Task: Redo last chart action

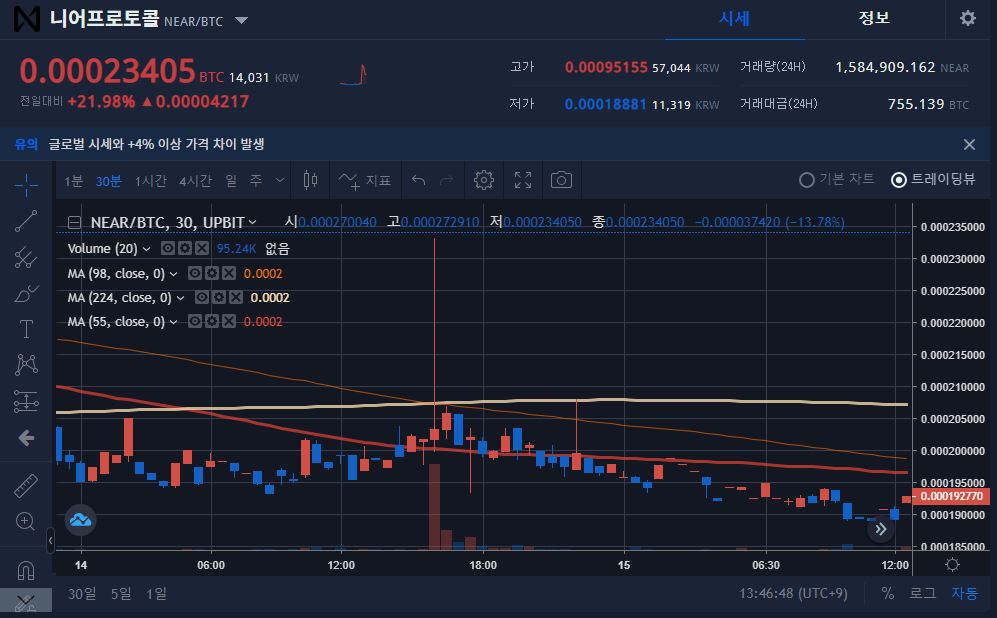Action: coord(446,181)
